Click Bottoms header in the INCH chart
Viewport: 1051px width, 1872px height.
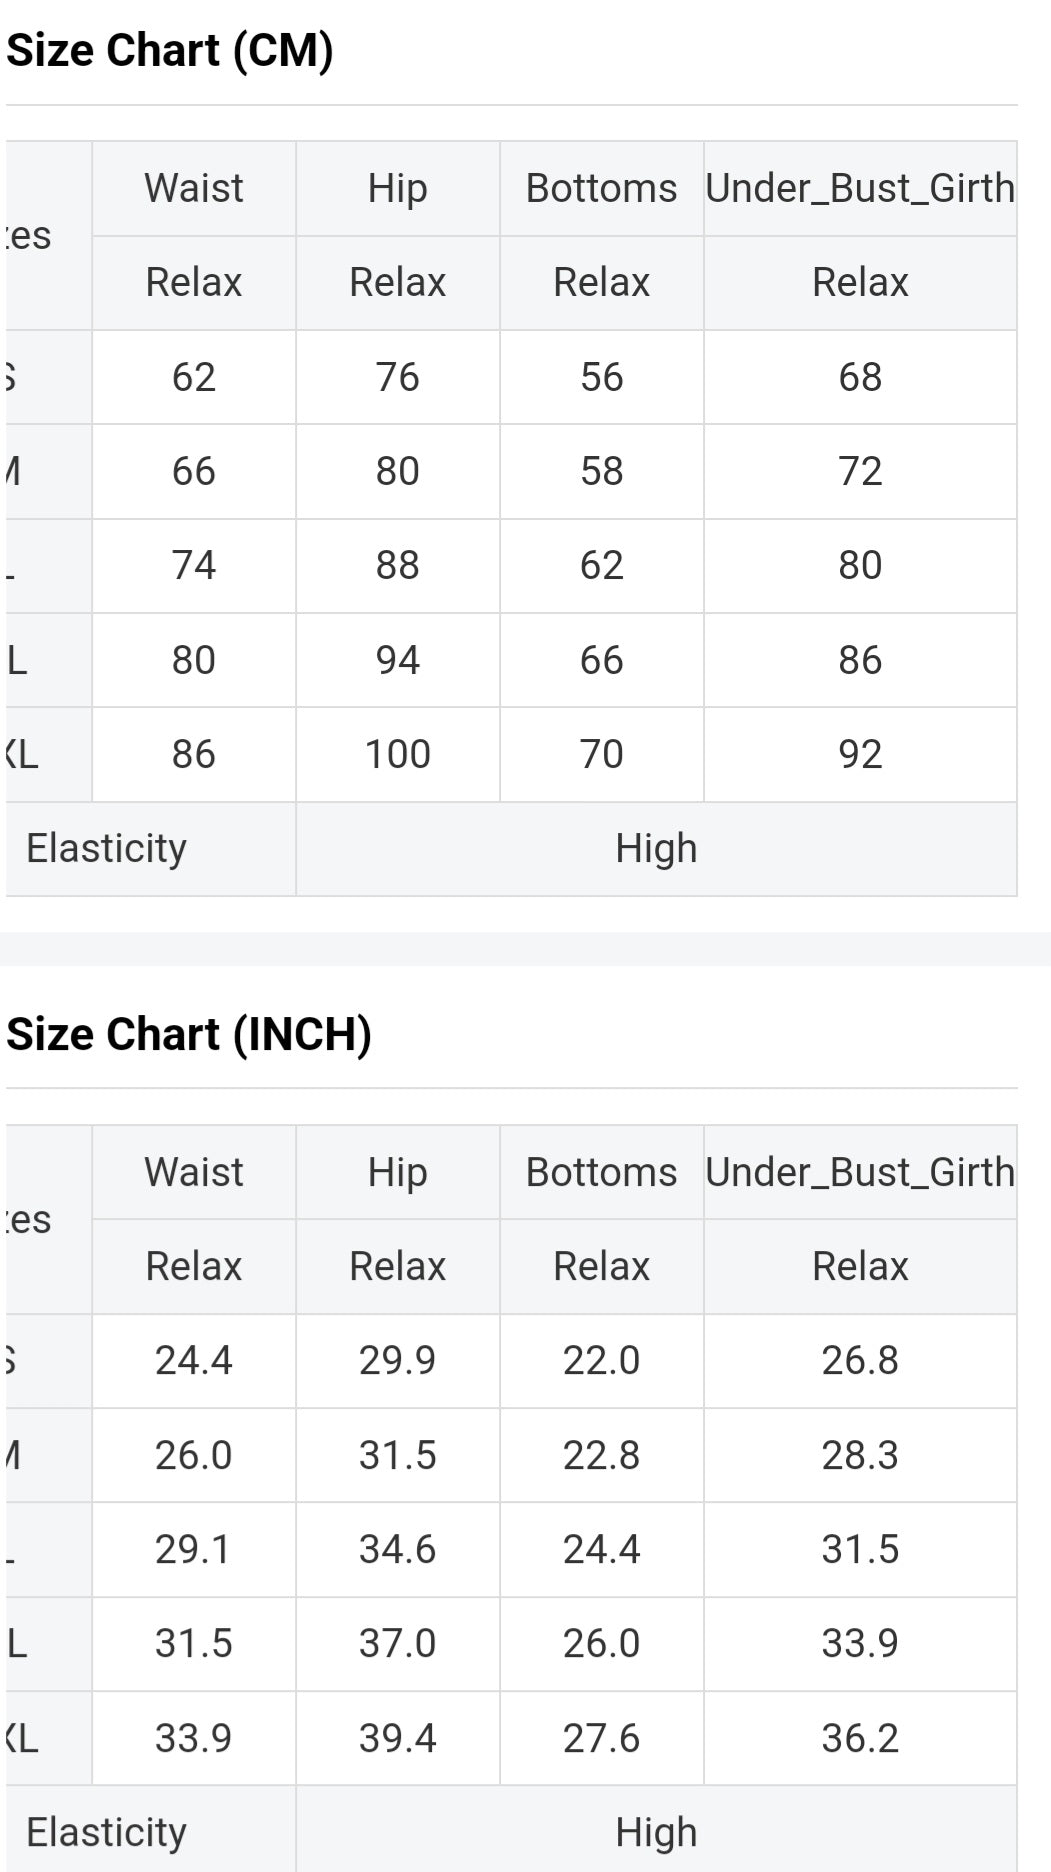(601, 1172)
